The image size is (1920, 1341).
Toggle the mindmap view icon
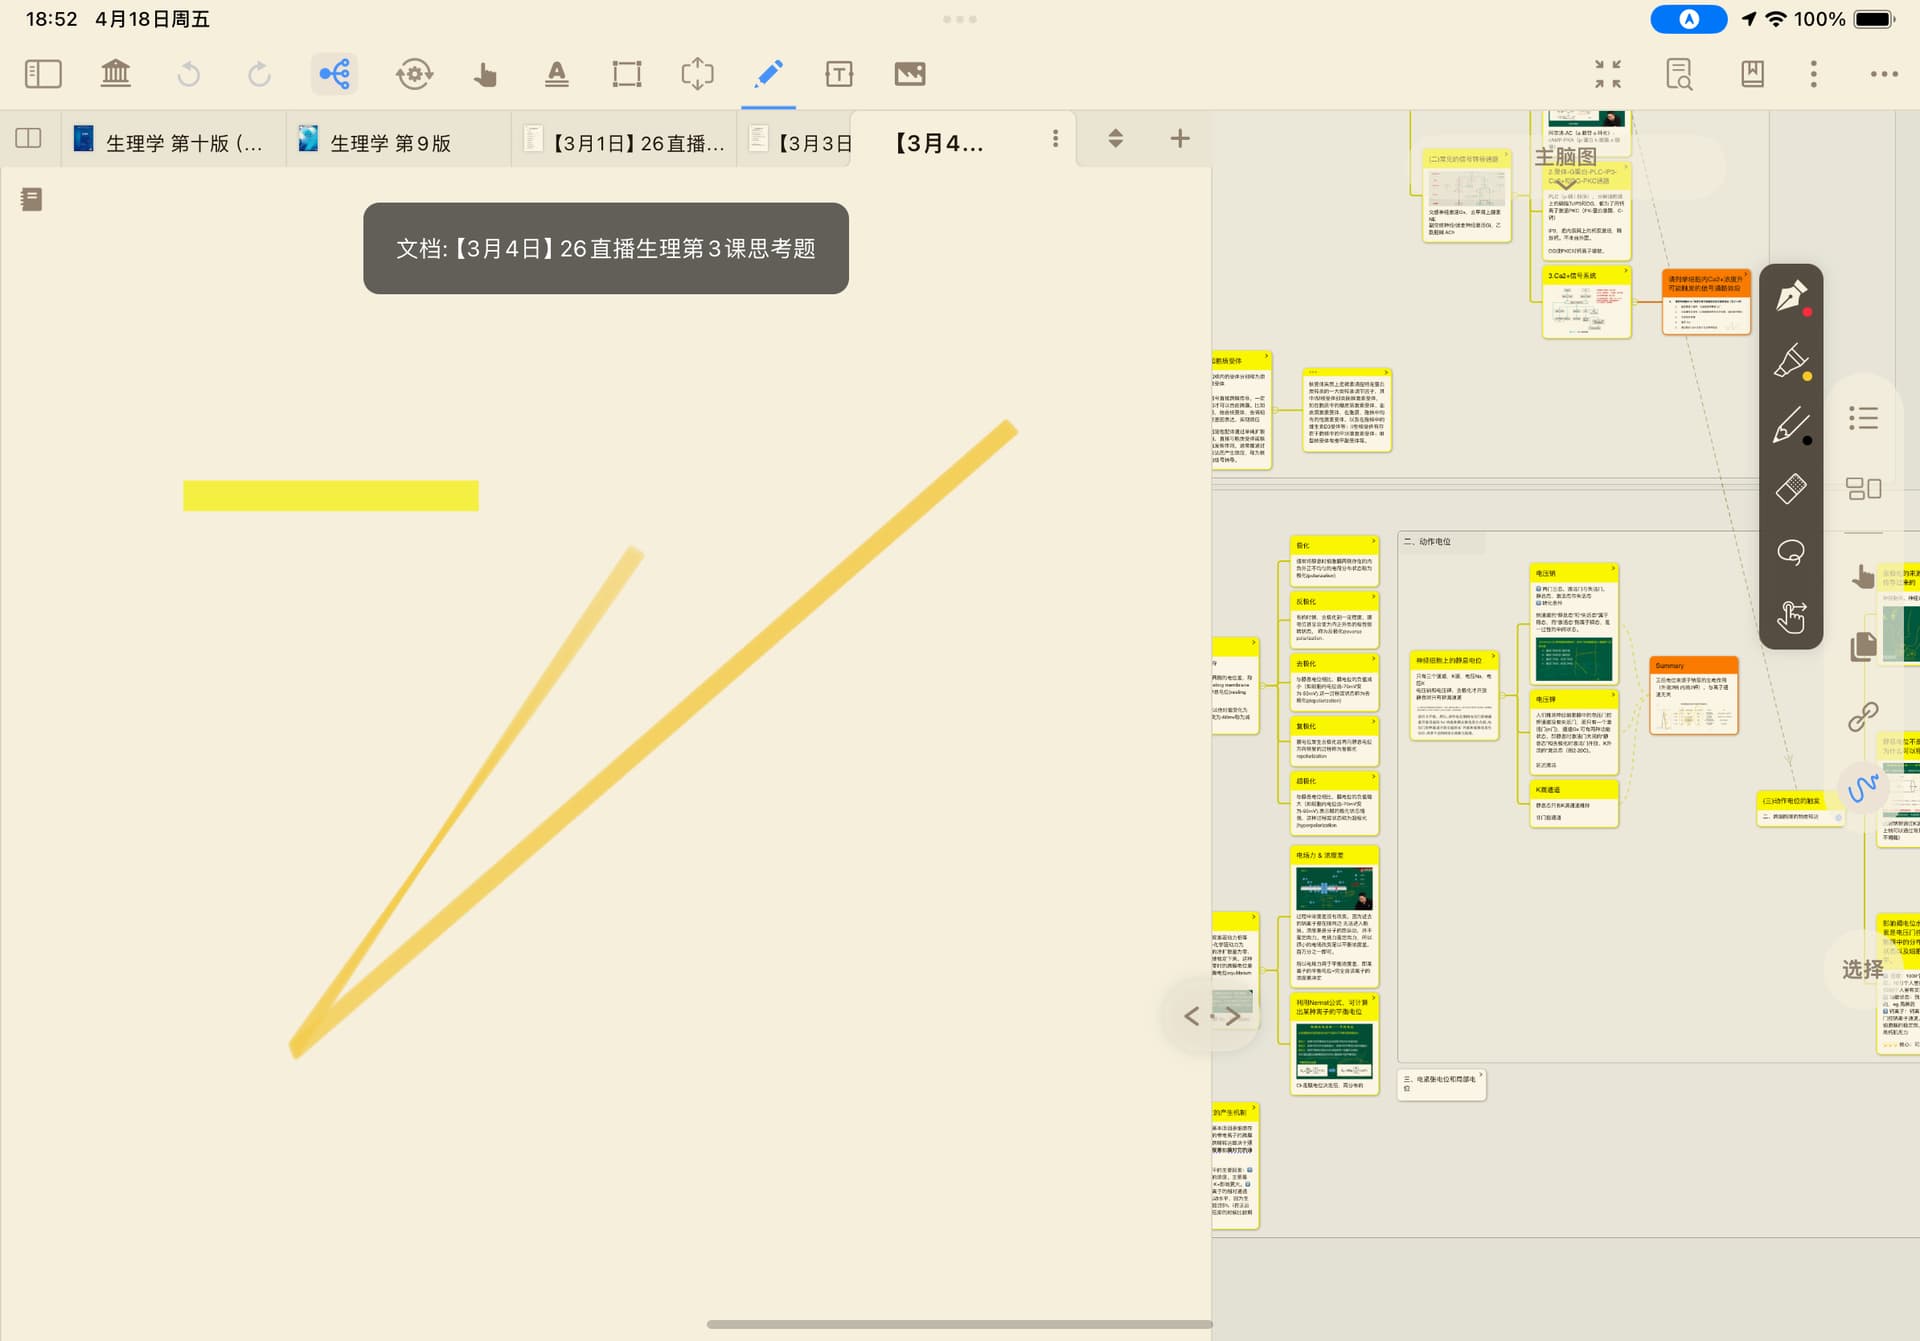click(334, 74)
